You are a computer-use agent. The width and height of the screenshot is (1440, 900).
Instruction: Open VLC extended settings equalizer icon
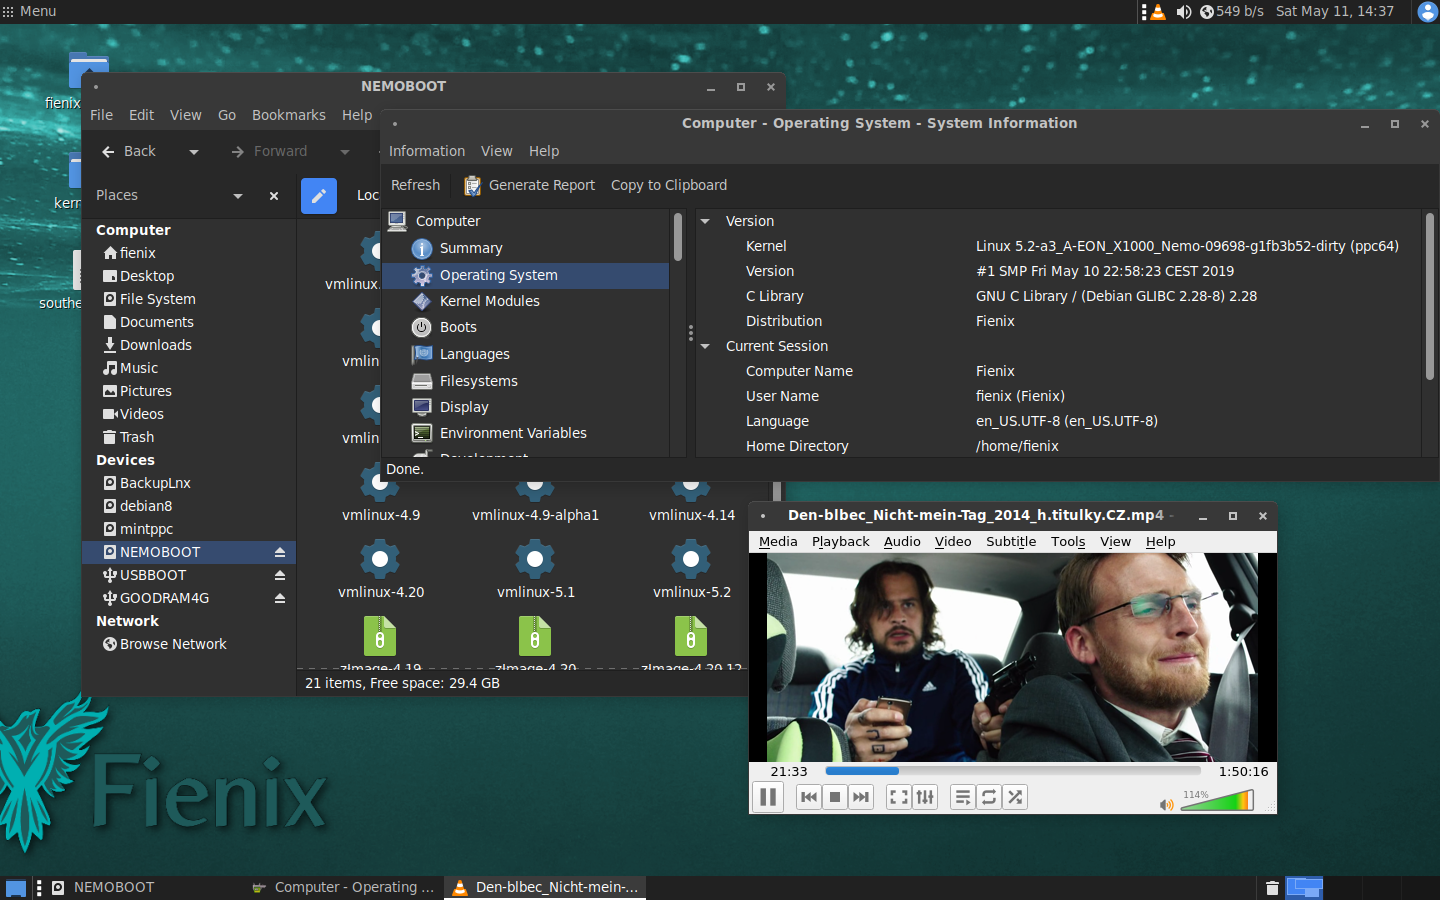(925, 797)
